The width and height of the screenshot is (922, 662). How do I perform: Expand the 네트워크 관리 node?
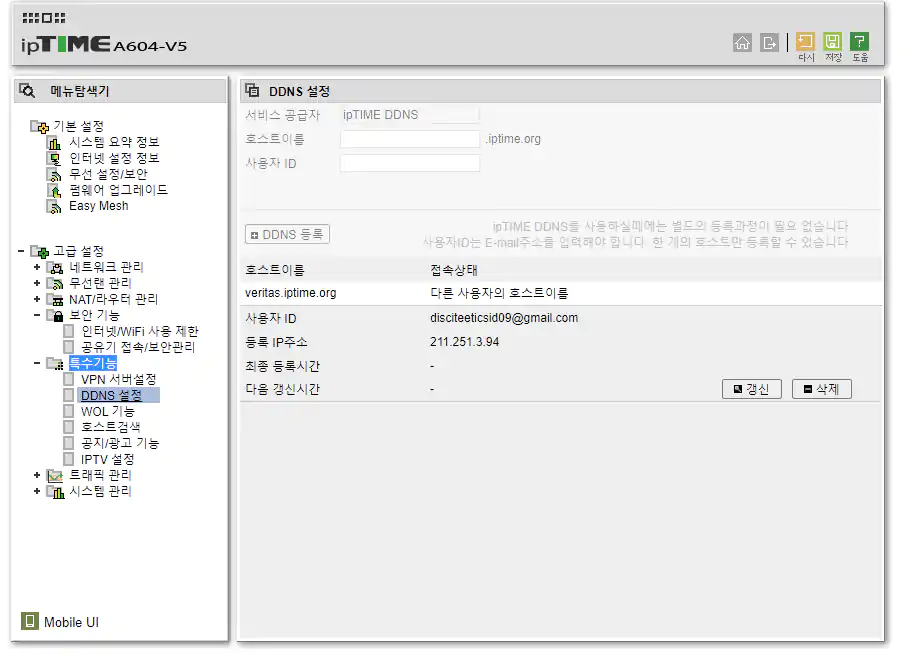tap(37, 268)
